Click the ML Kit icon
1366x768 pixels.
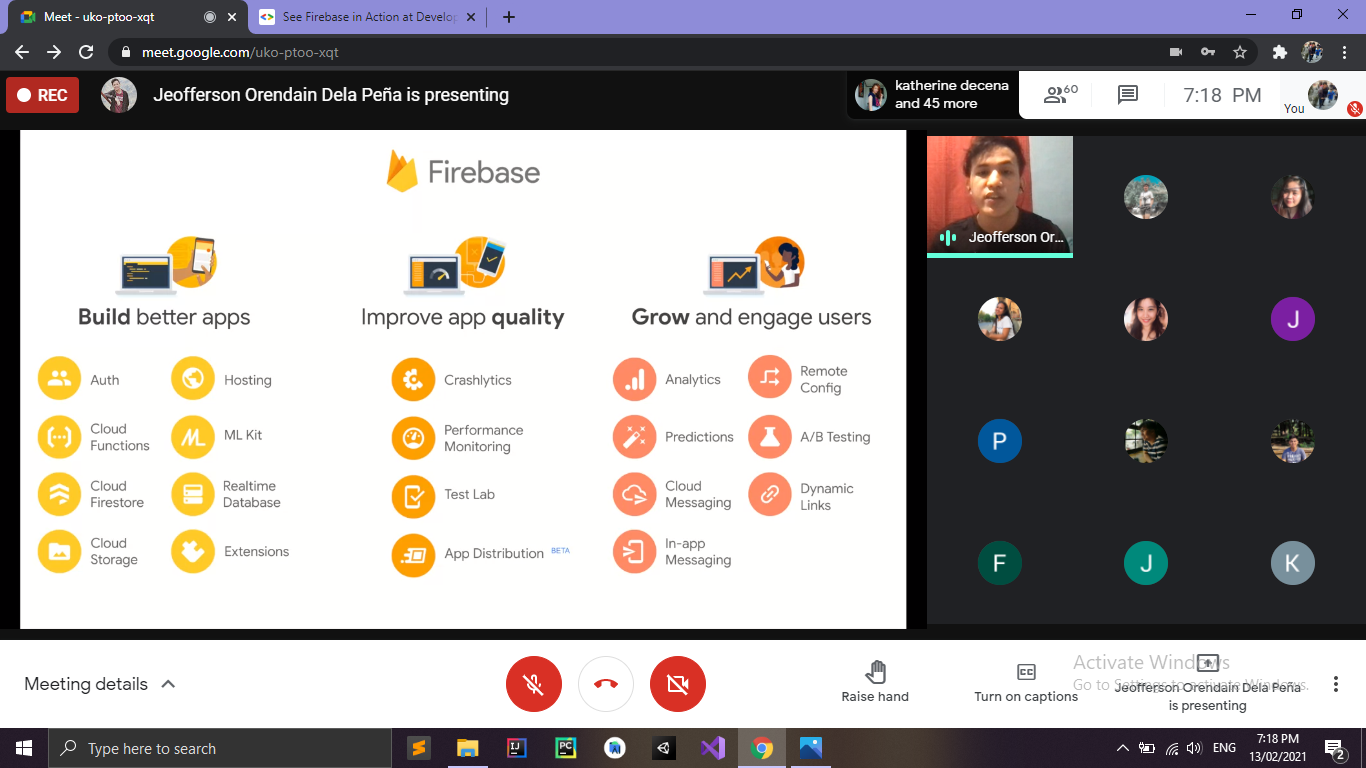tap(193, 437)
